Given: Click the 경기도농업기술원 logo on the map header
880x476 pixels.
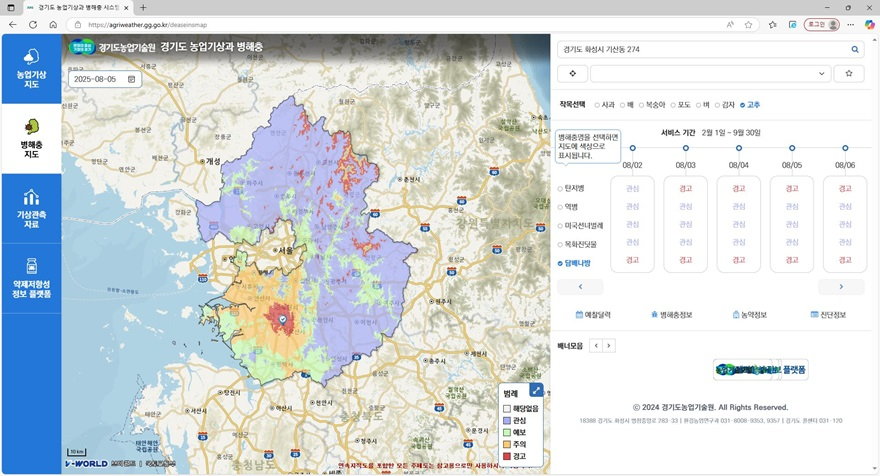Looking at the screenshot, I should (x=112, y=47).
